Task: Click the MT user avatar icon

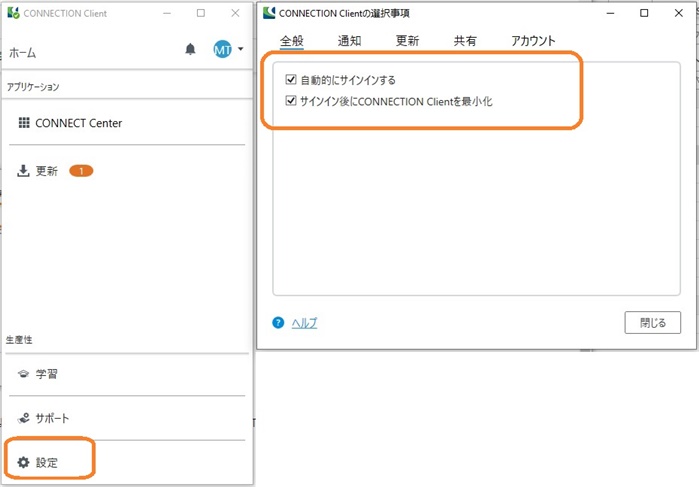Action: pos(222,49)
